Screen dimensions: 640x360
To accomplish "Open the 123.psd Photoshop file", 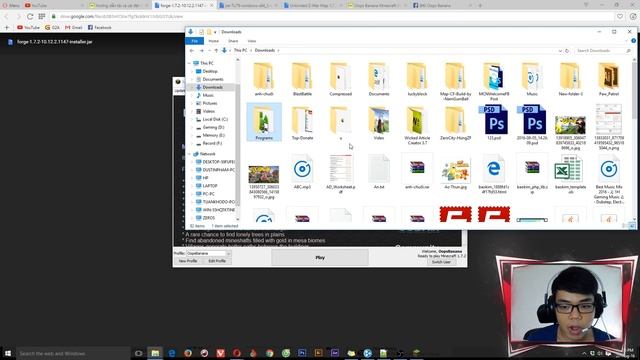I will (494, 122).
